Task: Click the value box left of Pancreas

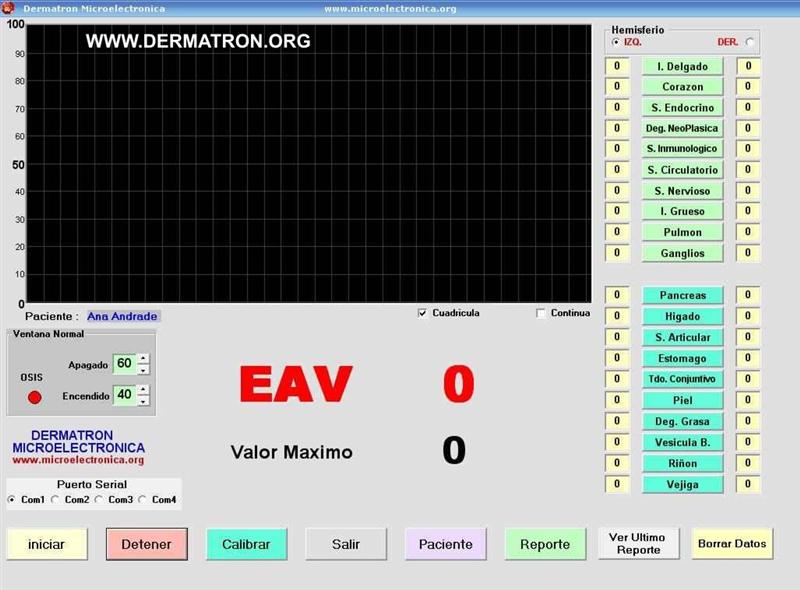Action: (617, 295)
